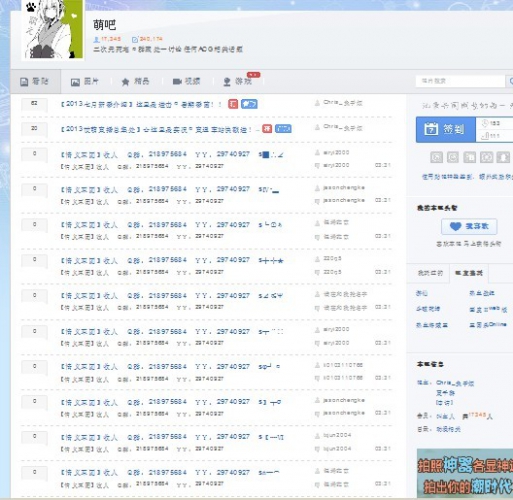
Task: Open the Chris_ moderator profile link in sidebar
Action: coord(455,383)
